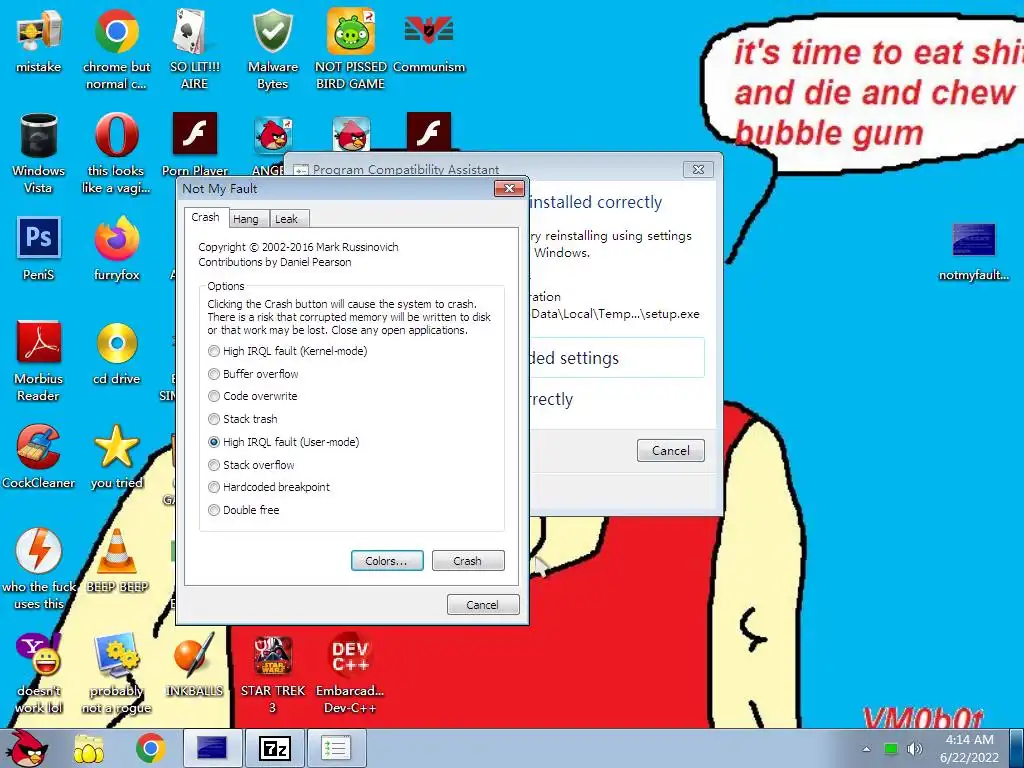The image size is (1024, 768).
Task: Close the Program Compatibility Assistant window
Action: 698,170
